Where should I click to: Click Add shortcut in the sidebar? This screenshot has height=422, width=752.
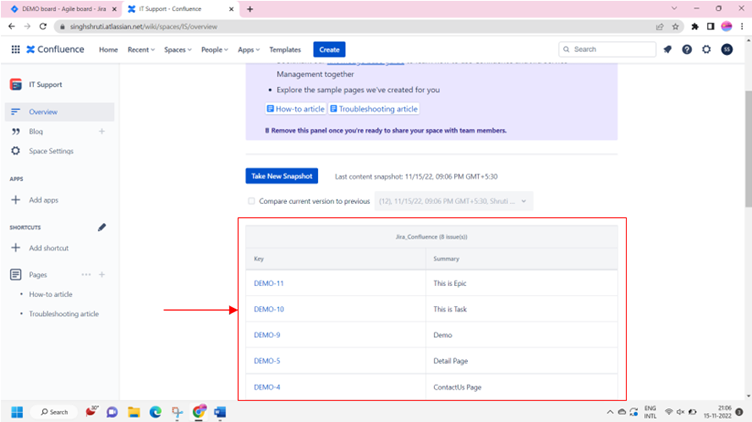48,248
